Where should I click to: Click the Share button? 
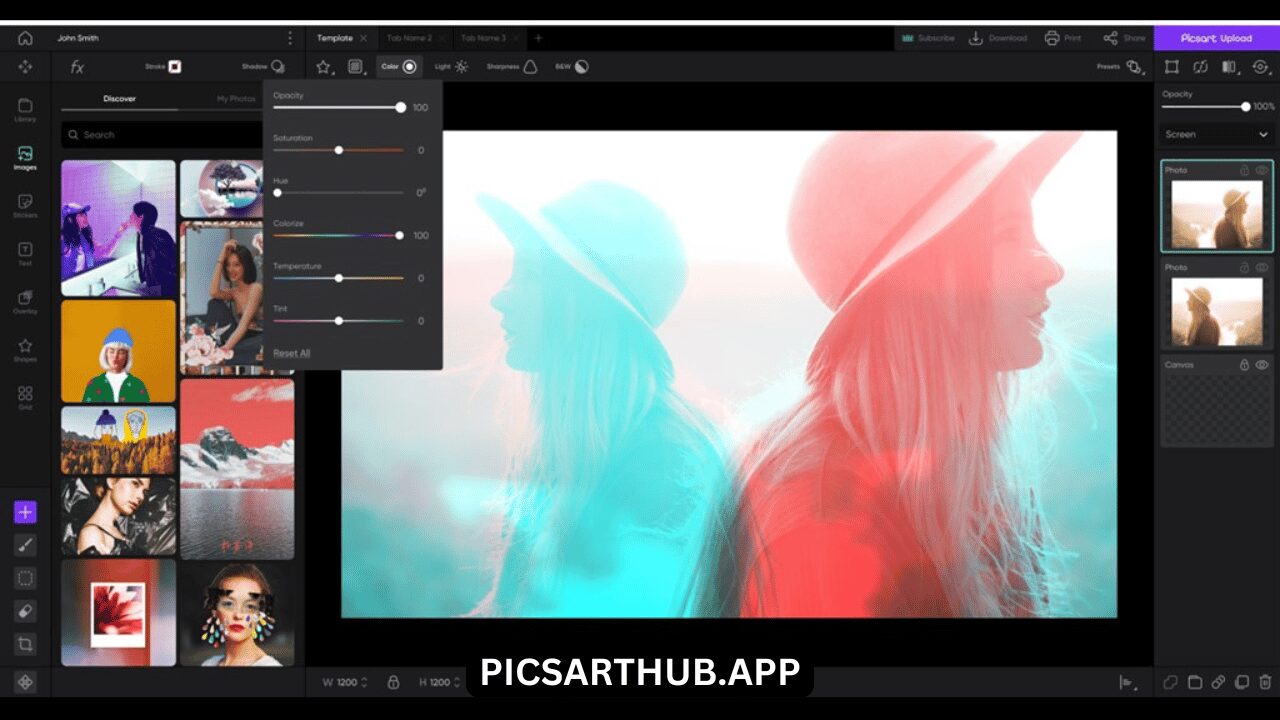pos(1124,38)
